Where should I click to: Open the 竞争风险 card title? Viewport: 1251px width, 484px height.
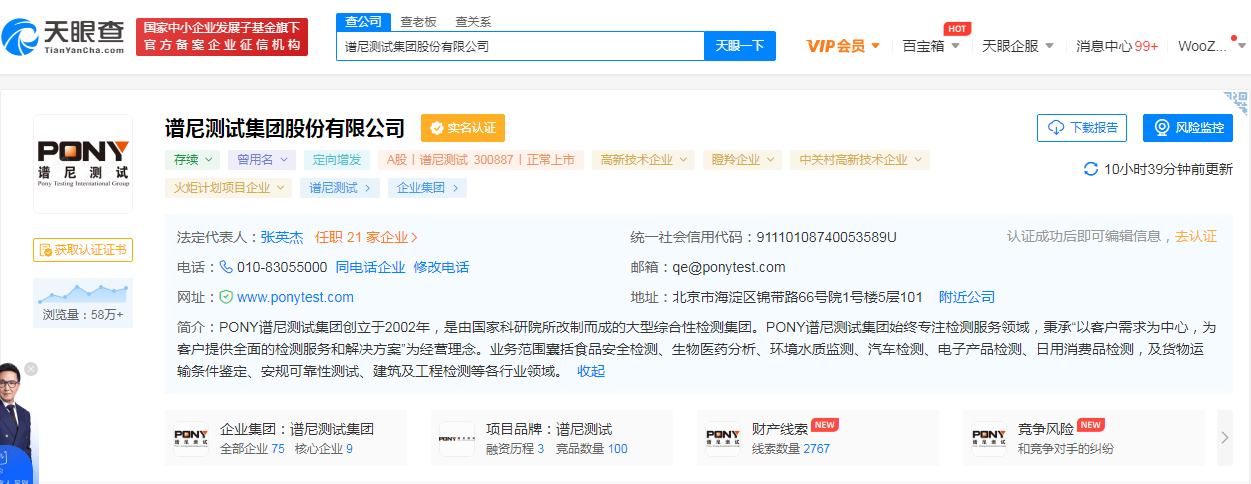coord(1045,429)
